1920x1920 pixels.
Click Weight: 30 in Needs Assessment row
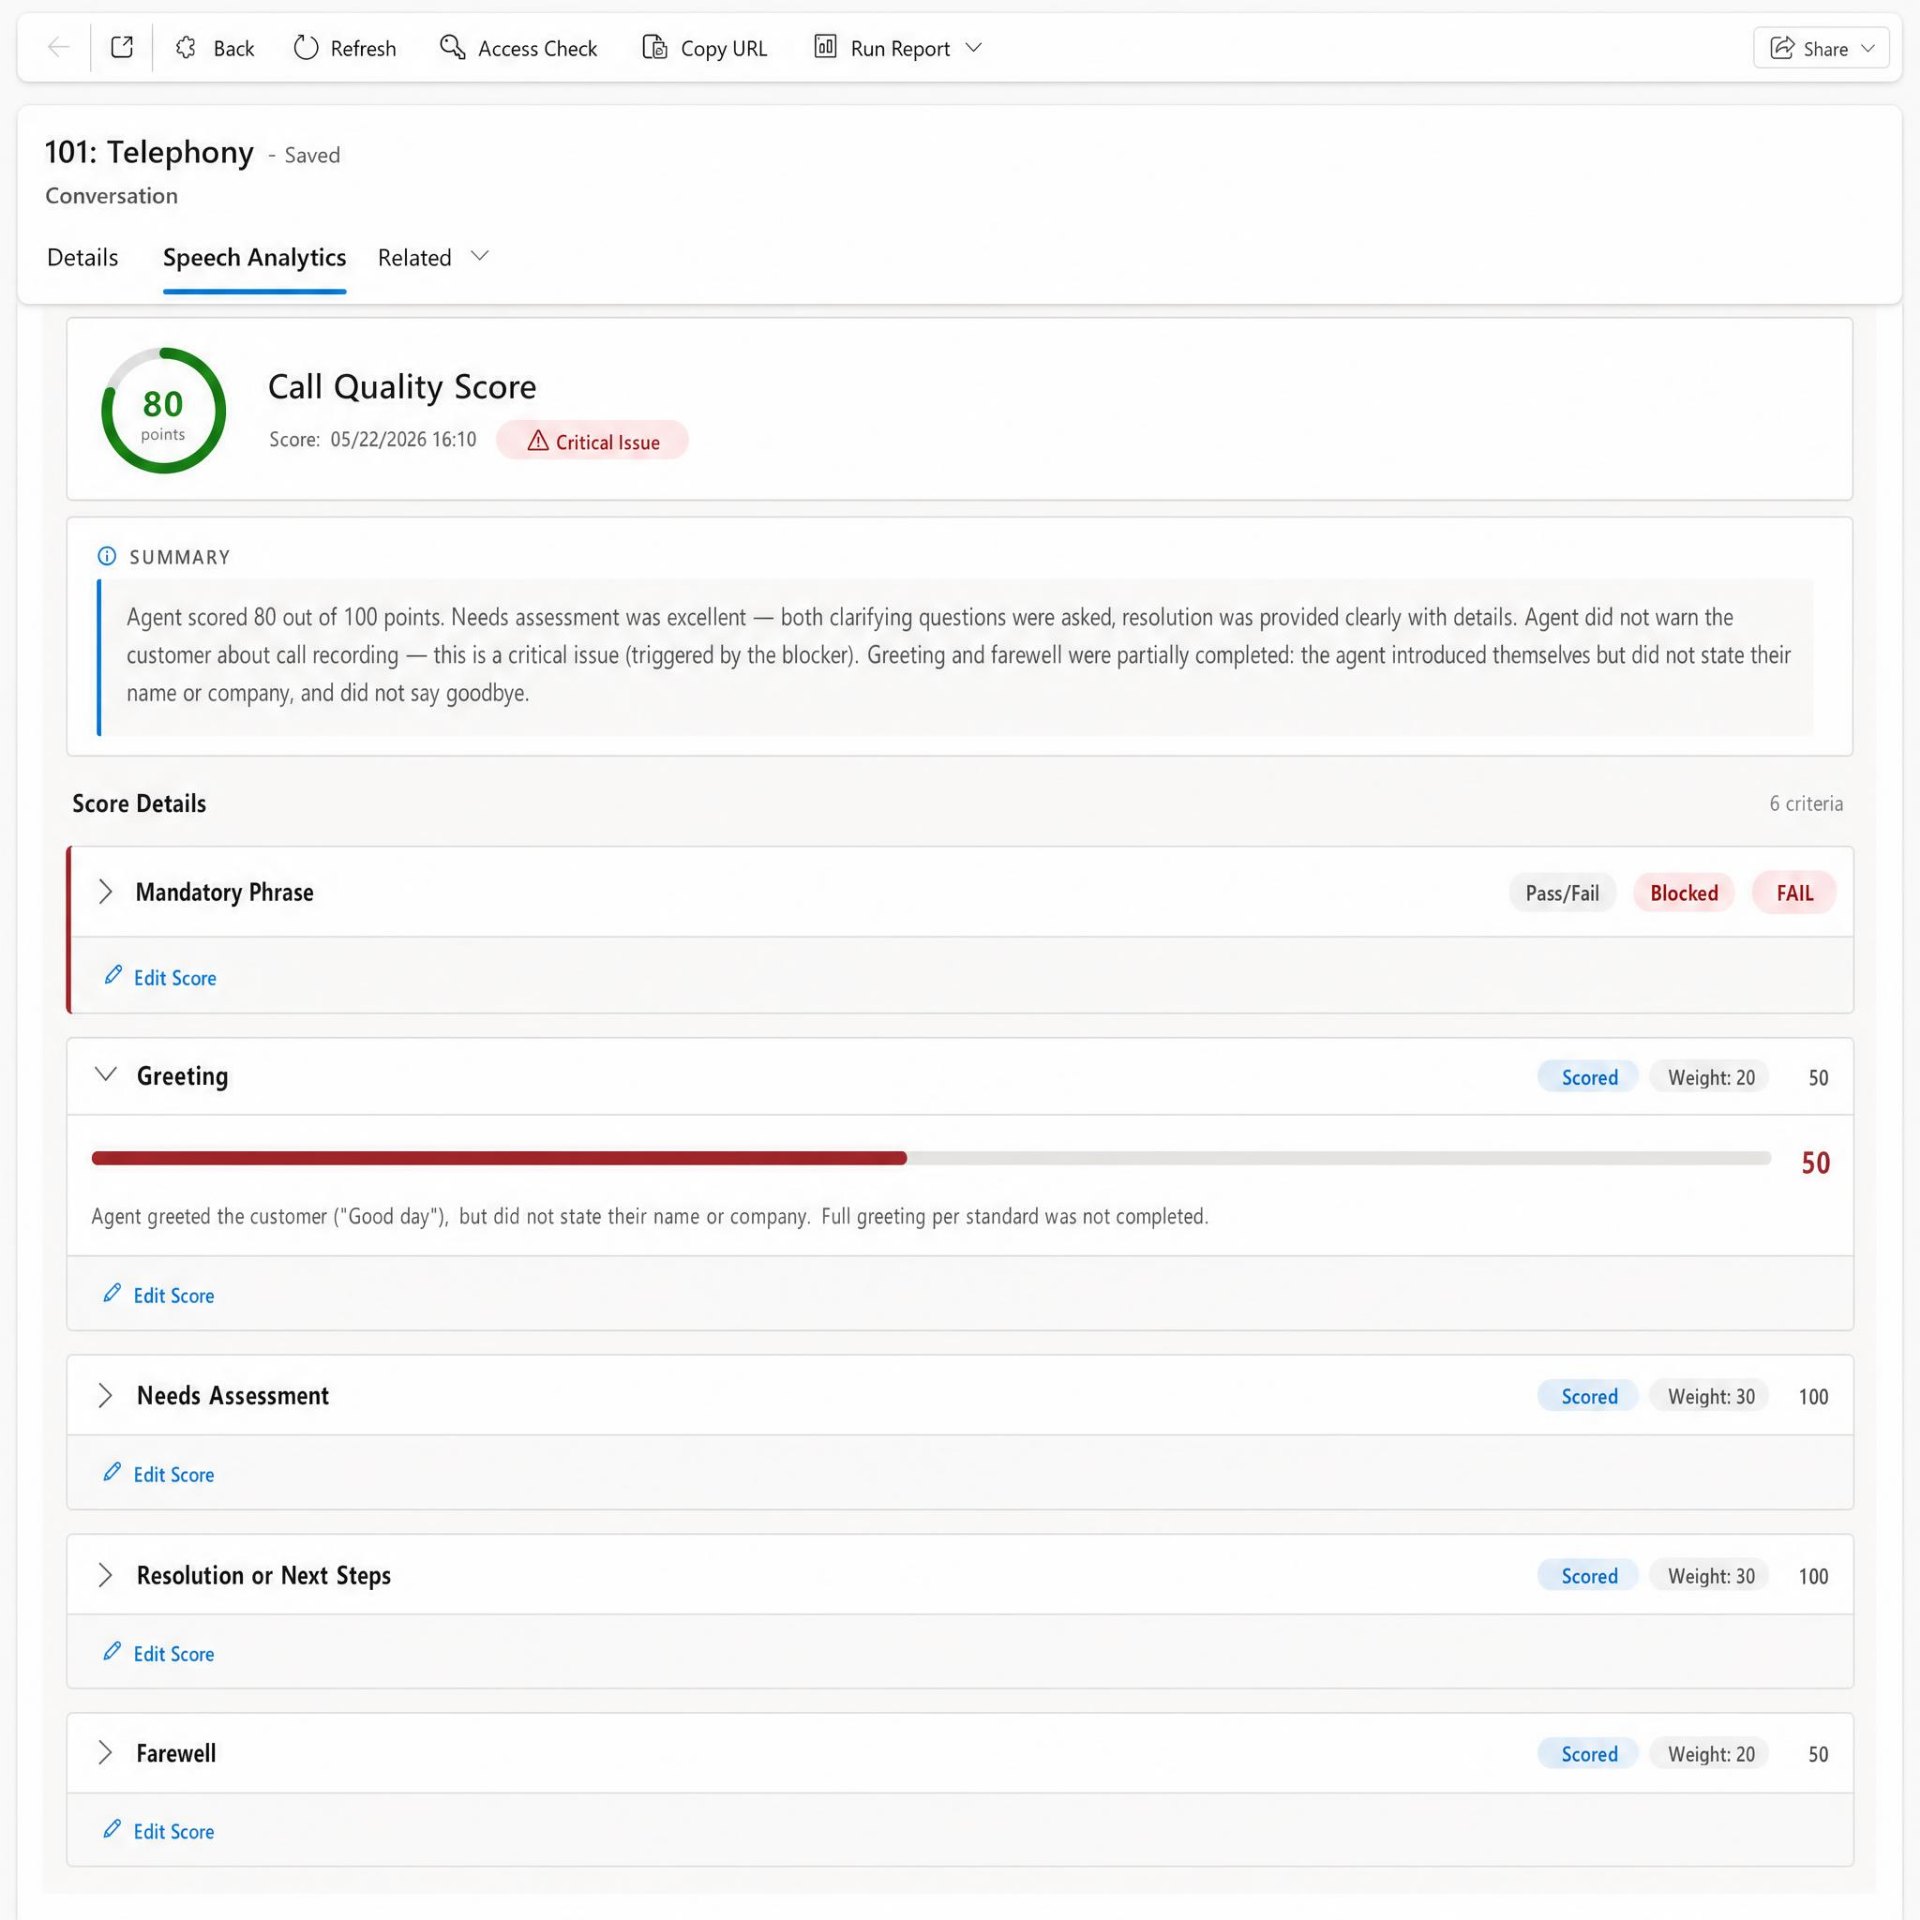[x=1710, y=1396]
